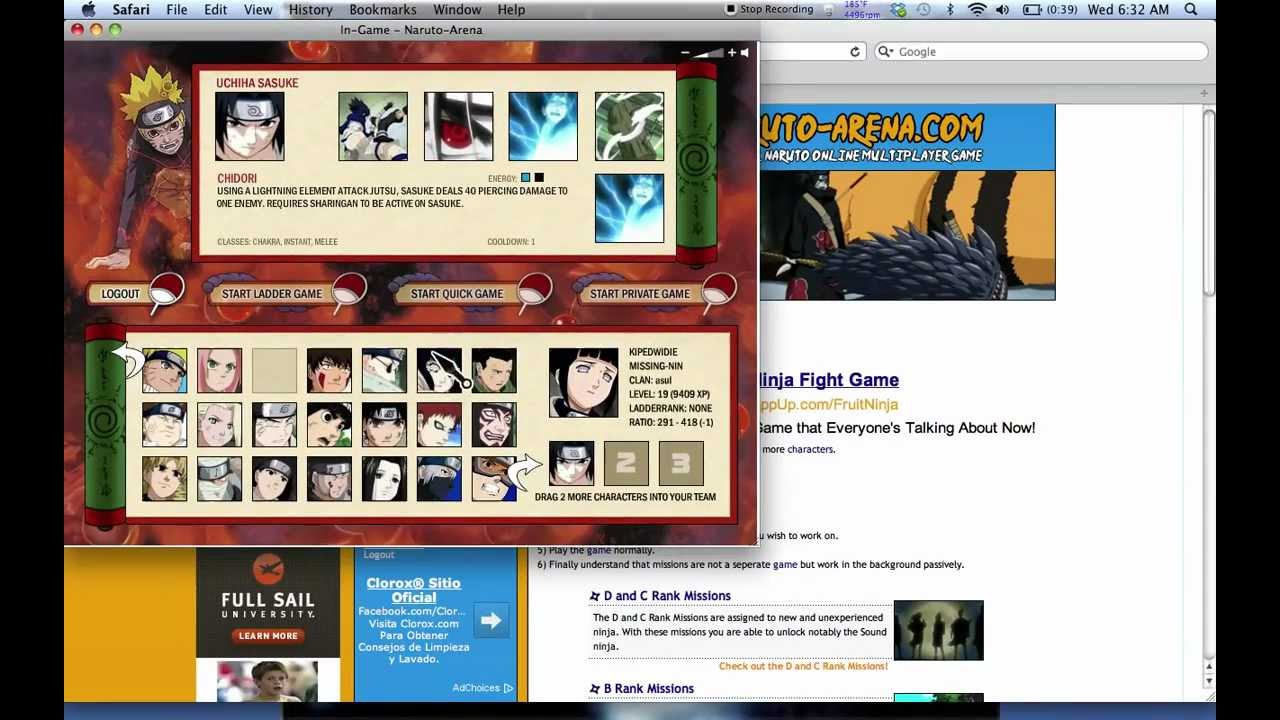Click Sasuke in team slot one
This screenshot has width=1280, height=720.
pos(571,464)
